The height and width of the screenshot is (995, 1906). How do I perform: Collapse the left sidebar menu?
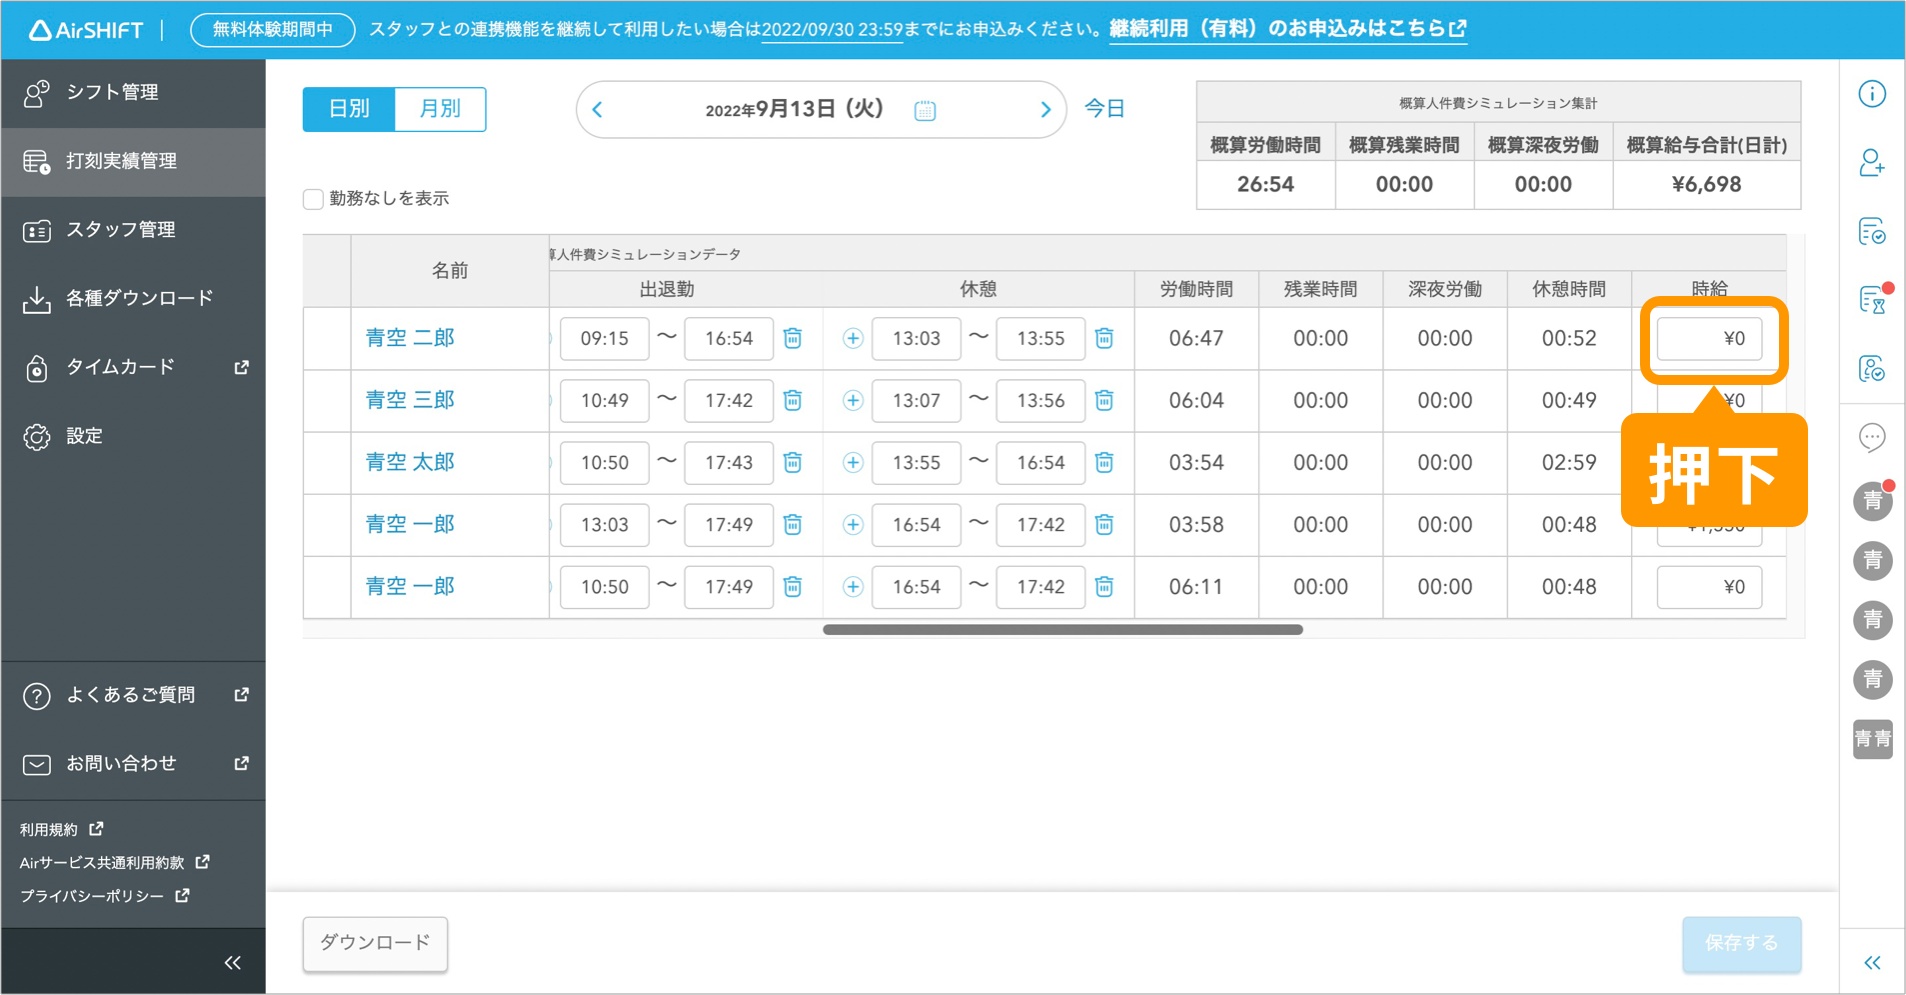(x=232, y=962)
